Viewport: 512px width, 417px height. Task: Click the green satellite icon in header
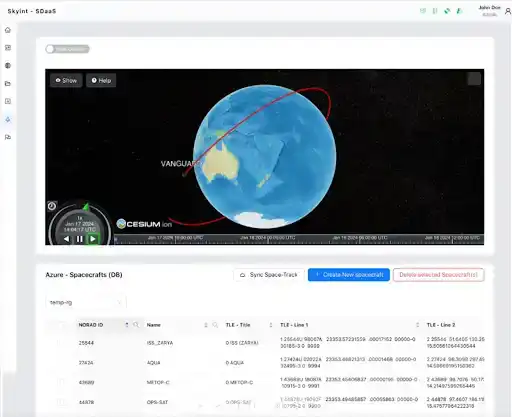(x=447, y=11)
